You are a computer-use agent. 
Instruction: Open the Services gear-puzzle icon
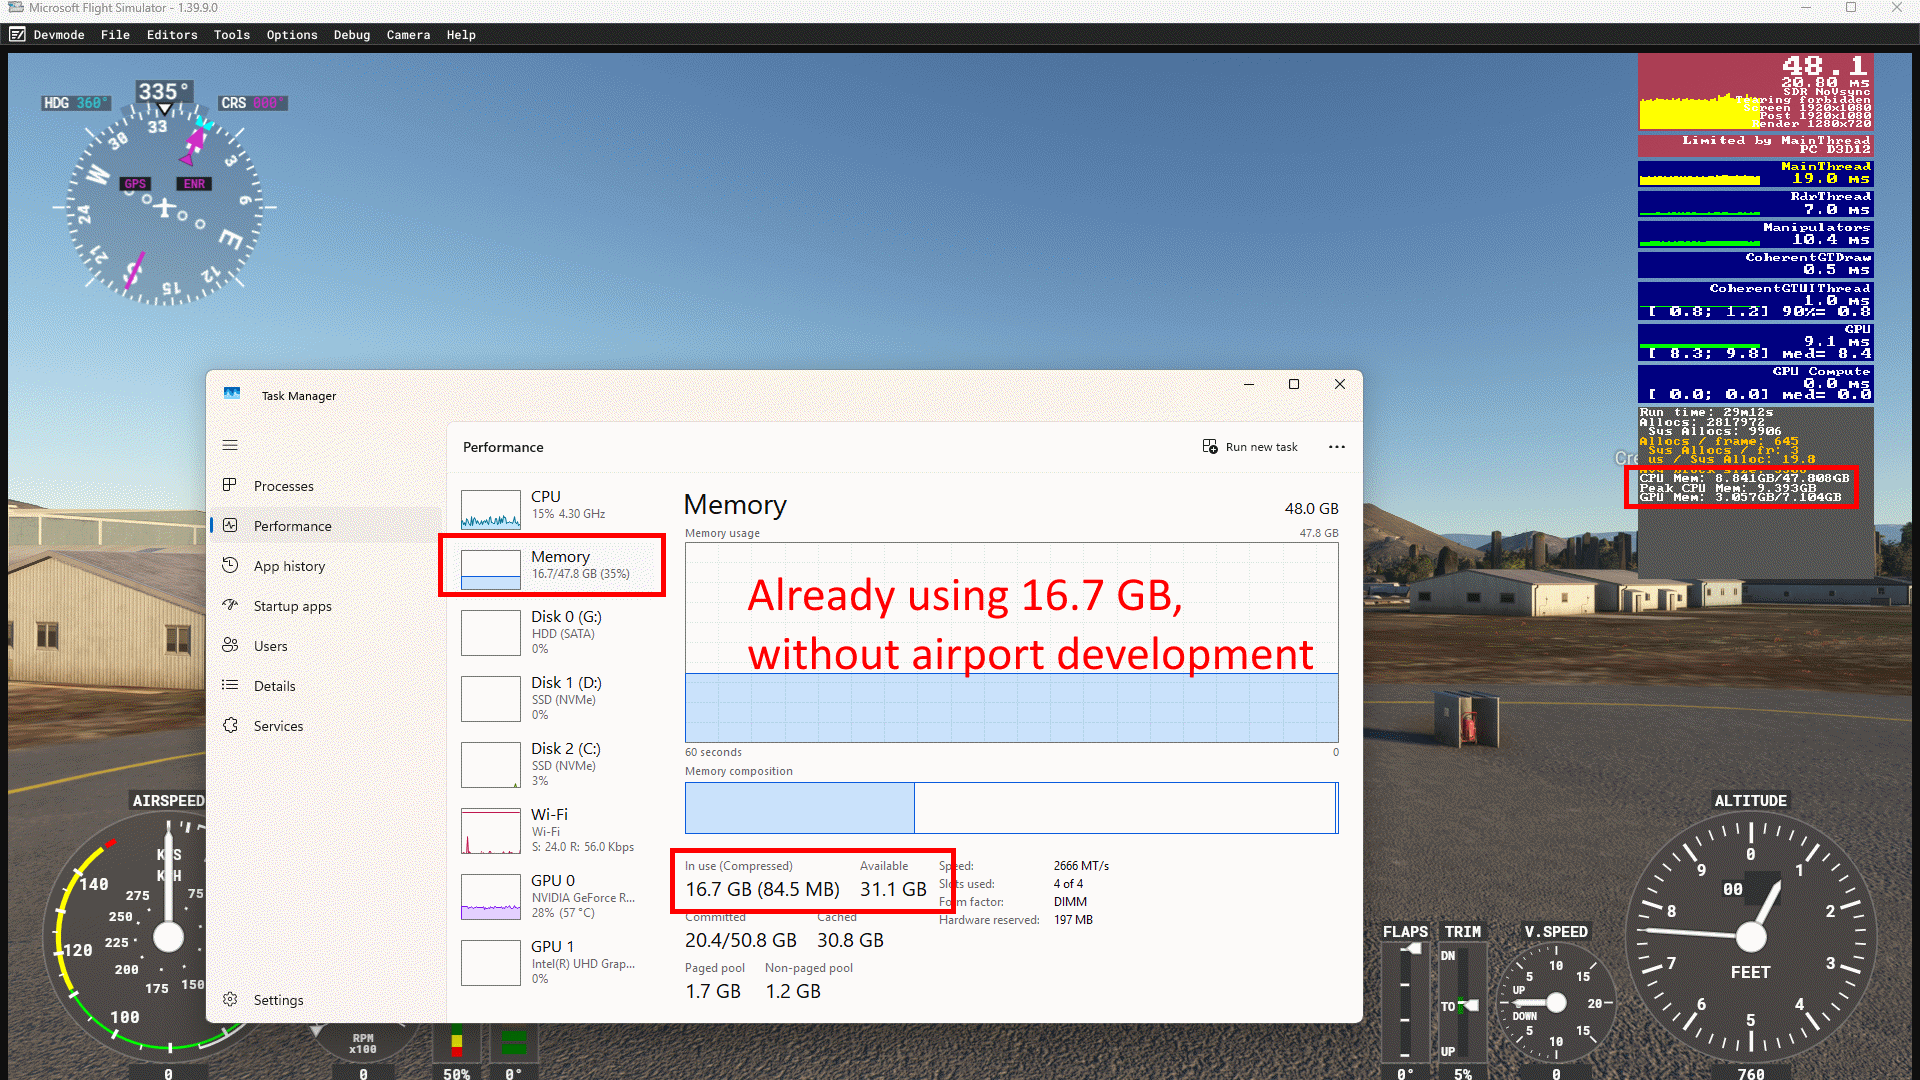(x=230, y=725)
